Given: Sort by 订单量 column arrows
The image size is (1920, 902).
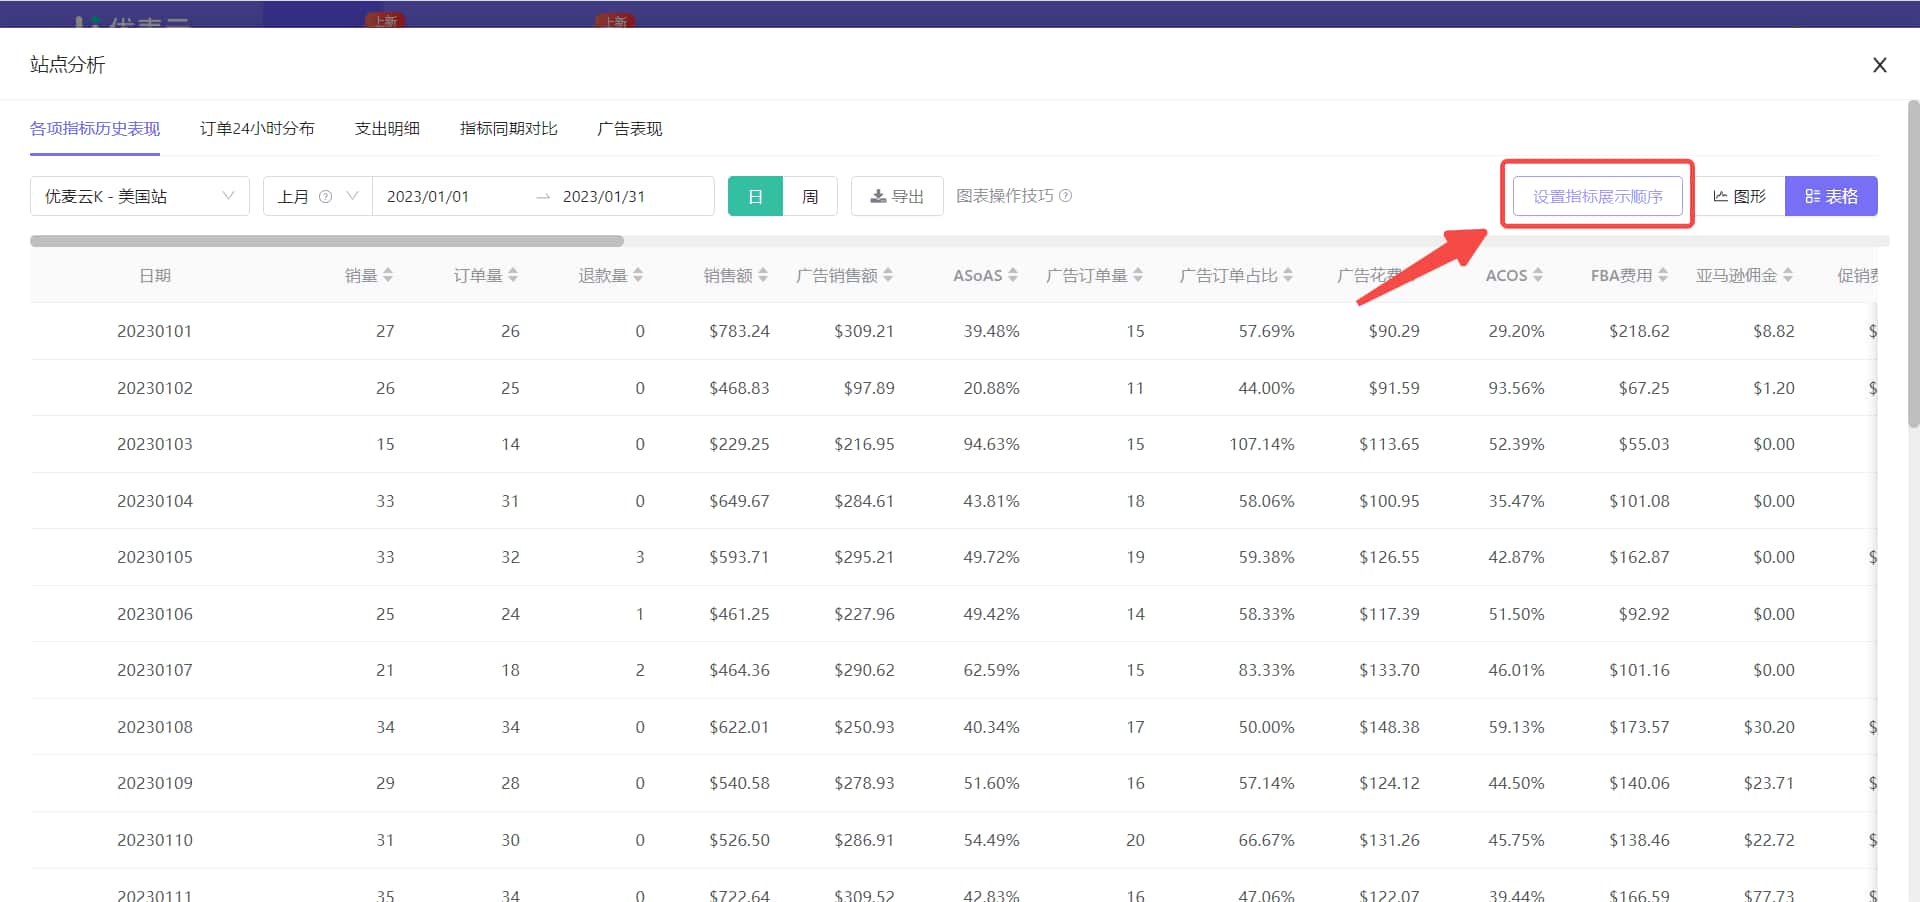Looking at the screenshot, I should click(x=513, y=275).
